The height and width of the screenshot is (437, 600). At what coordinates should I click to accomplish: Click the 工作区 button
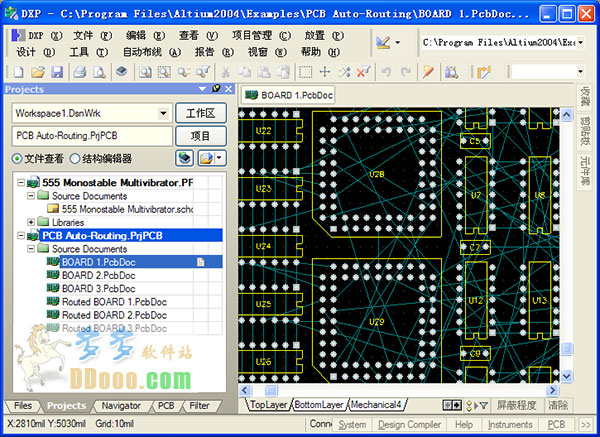201,113
